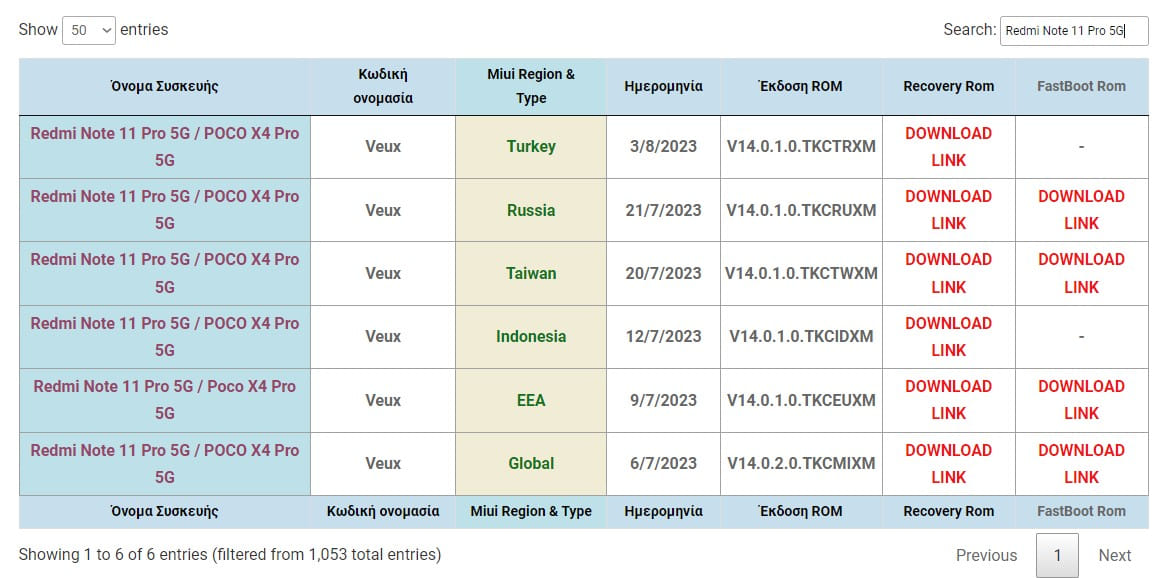Open FastBoot download link for EEA ROM

[1081, 400]
